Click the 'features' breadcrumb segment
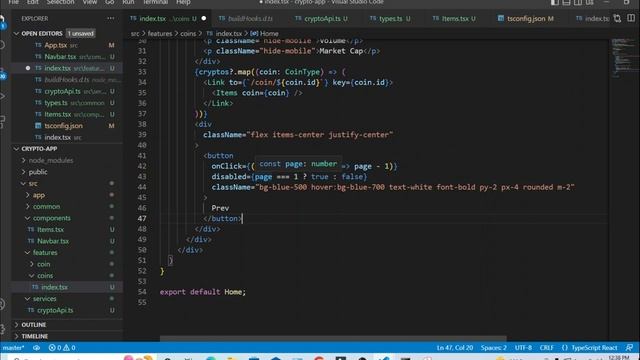 (160, 33)
